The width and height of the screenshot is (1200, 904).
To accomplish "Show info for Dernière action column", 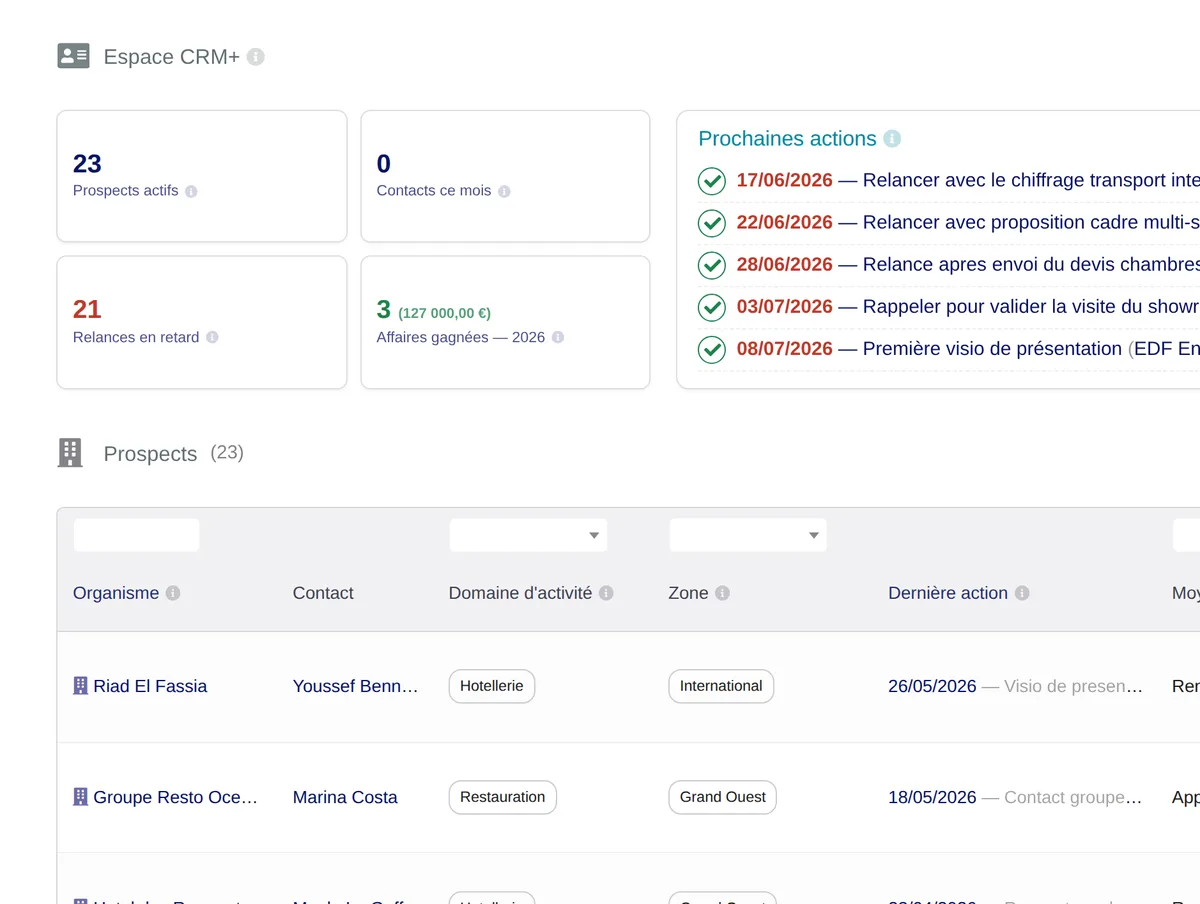I will (1022, 593).
